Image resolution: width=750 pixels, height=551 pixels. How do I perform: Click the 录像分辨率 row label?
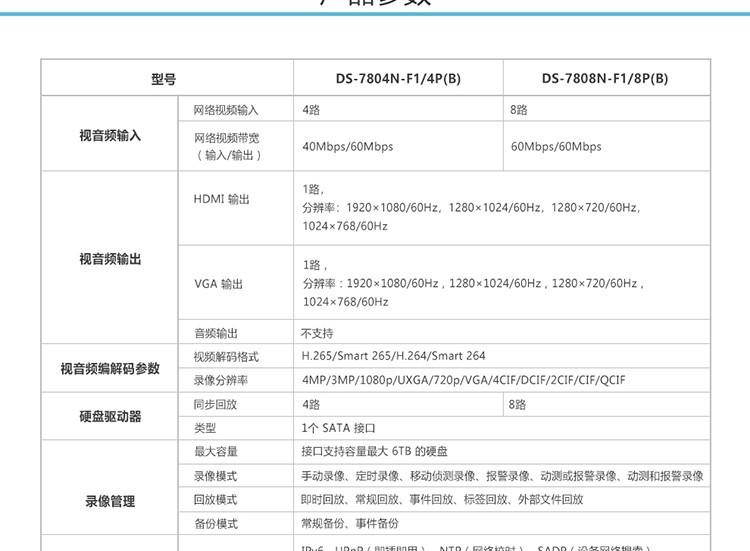[221, 380]
